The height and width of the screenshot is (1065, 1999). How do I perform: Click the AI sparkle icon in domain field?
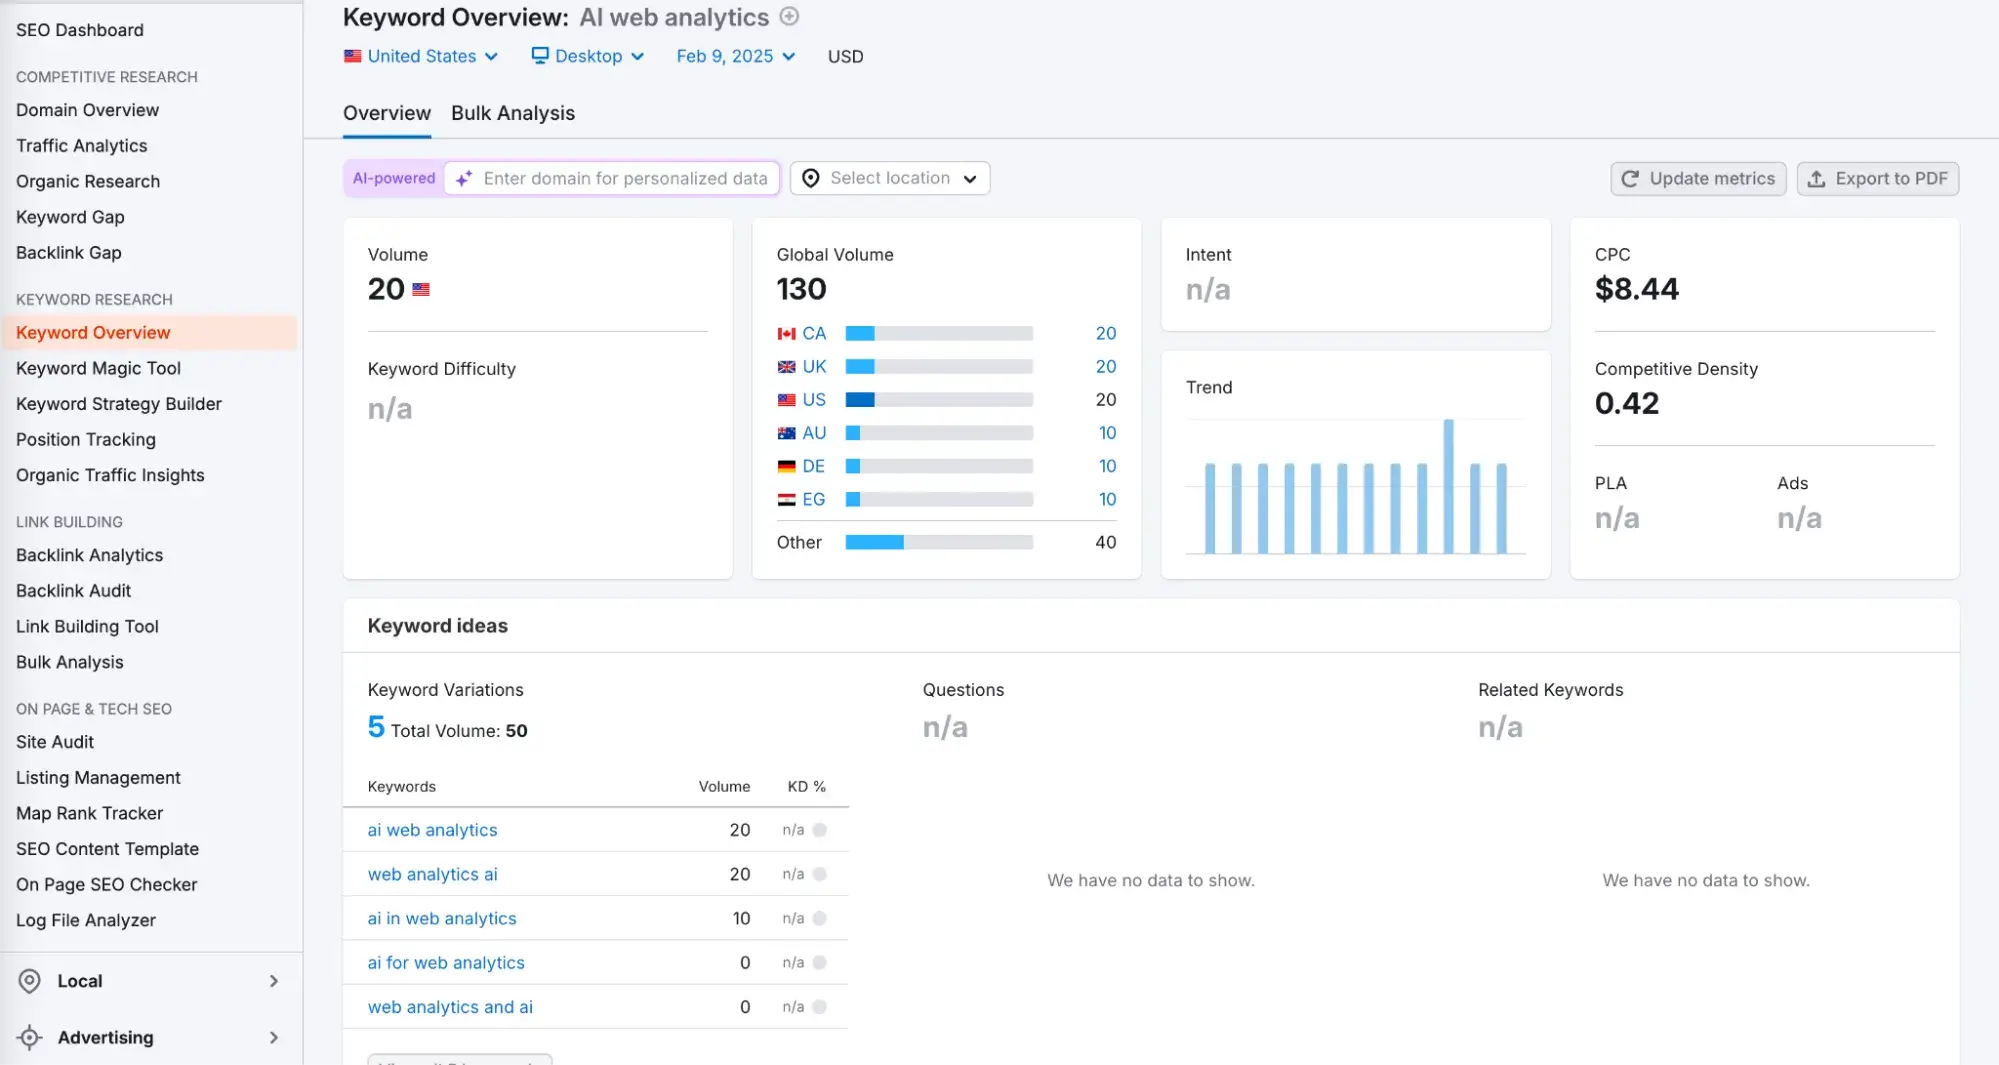point(464,179)
